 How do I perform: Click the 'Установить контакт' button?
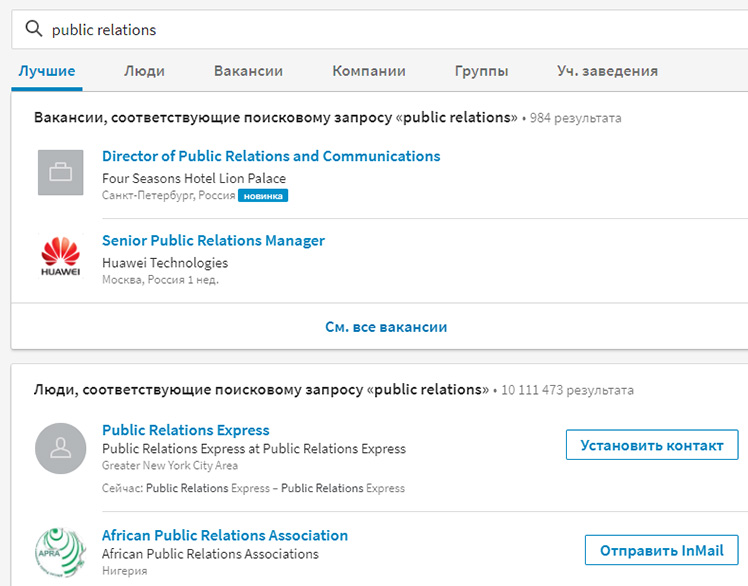pos(652,445)
